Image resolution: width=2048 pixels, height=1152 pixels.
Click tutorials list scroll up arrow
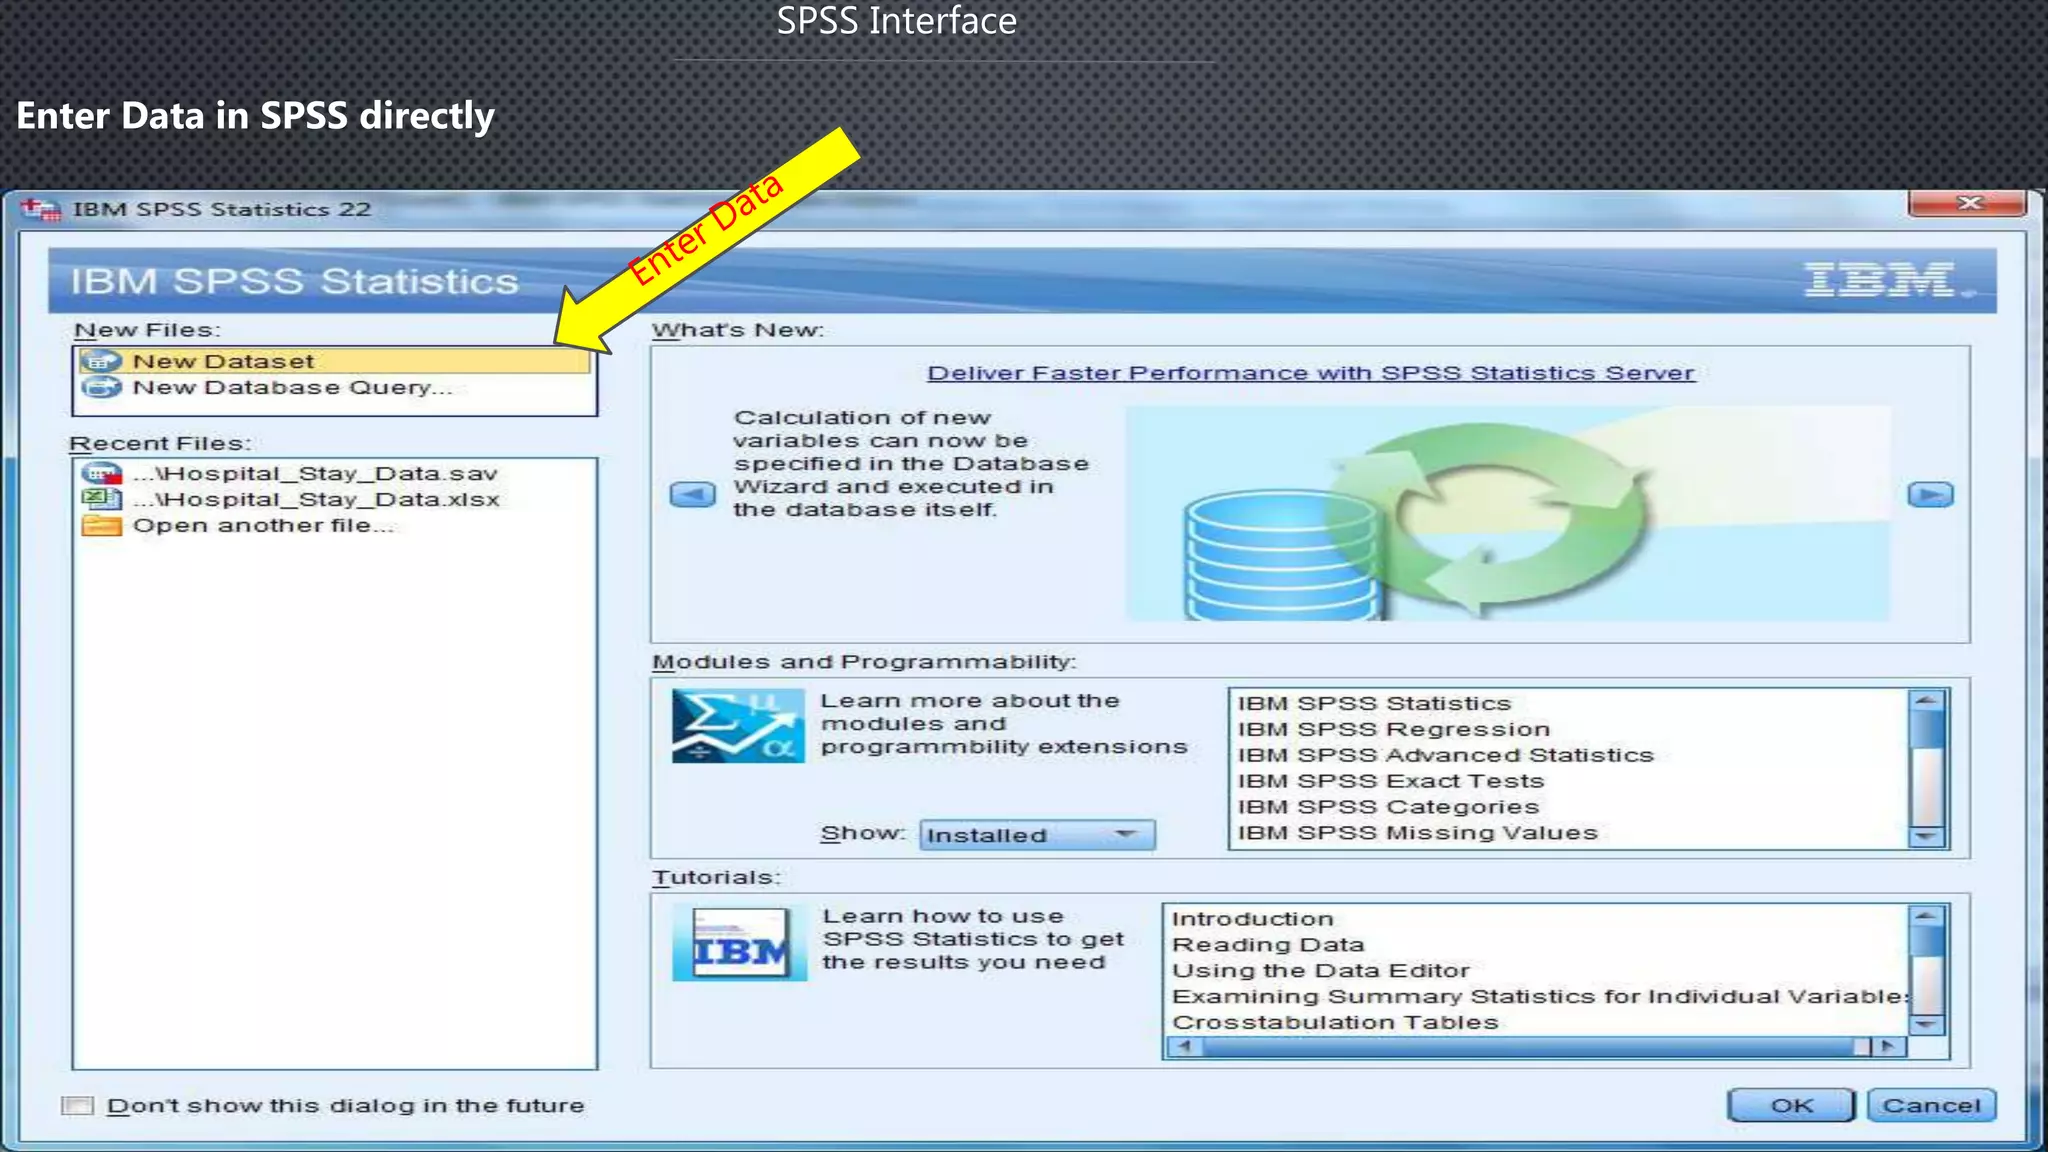pos(1927,916)
